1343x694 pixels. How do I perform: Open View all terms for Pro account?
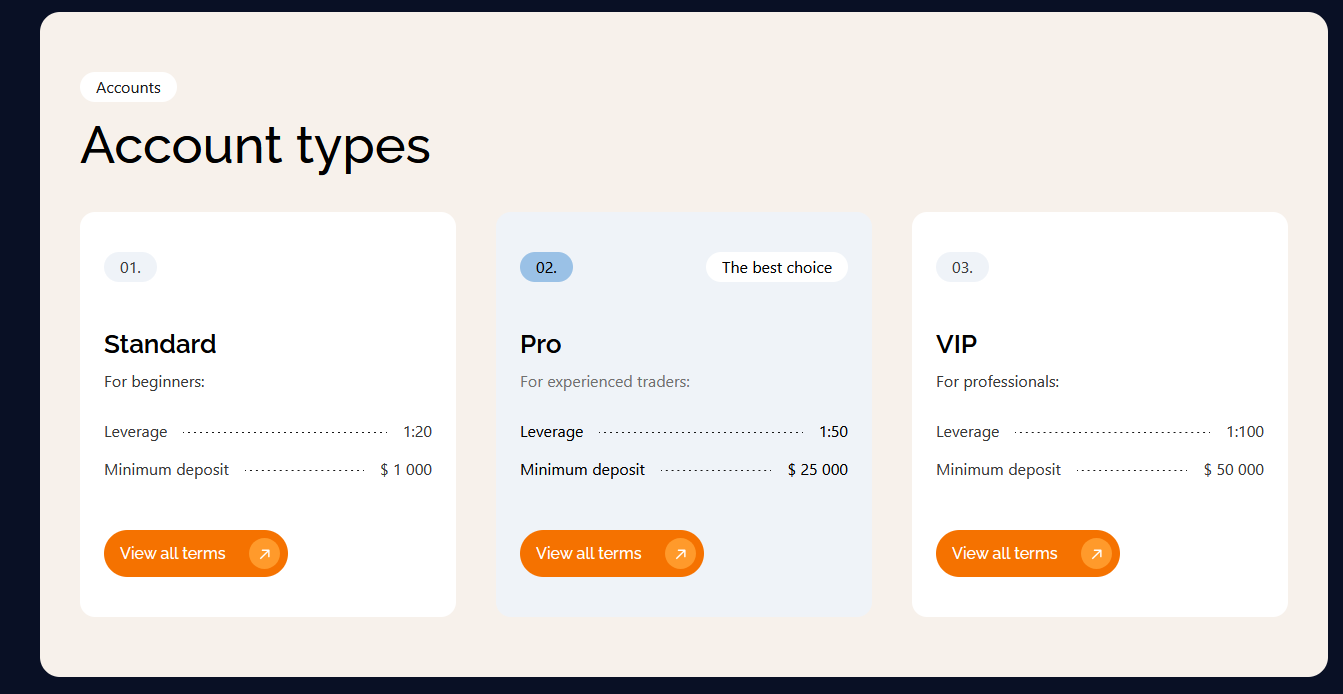click(x=590, y=553)
